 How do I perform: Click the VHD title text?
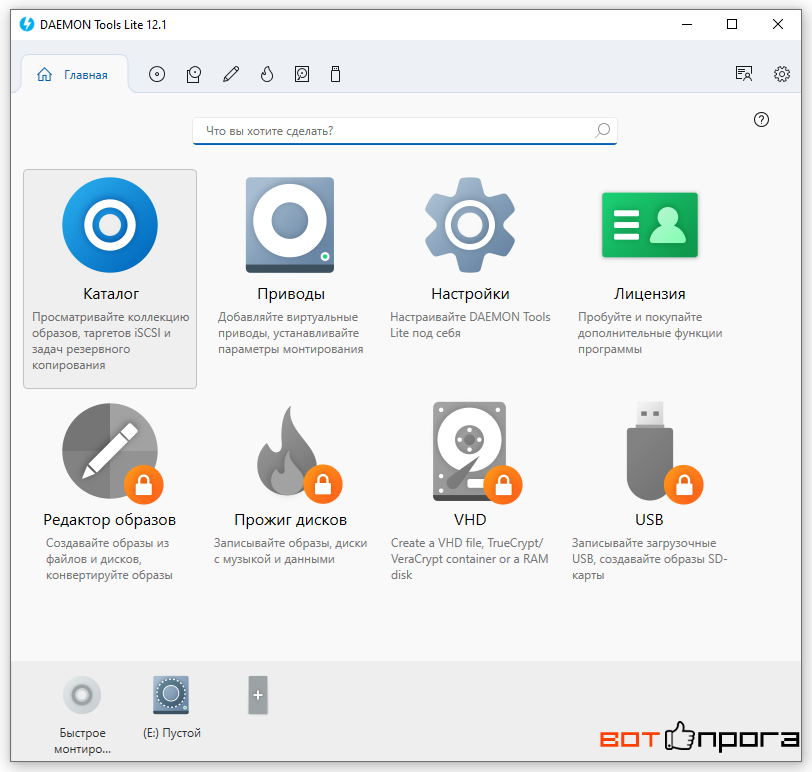tap(470, 520)
